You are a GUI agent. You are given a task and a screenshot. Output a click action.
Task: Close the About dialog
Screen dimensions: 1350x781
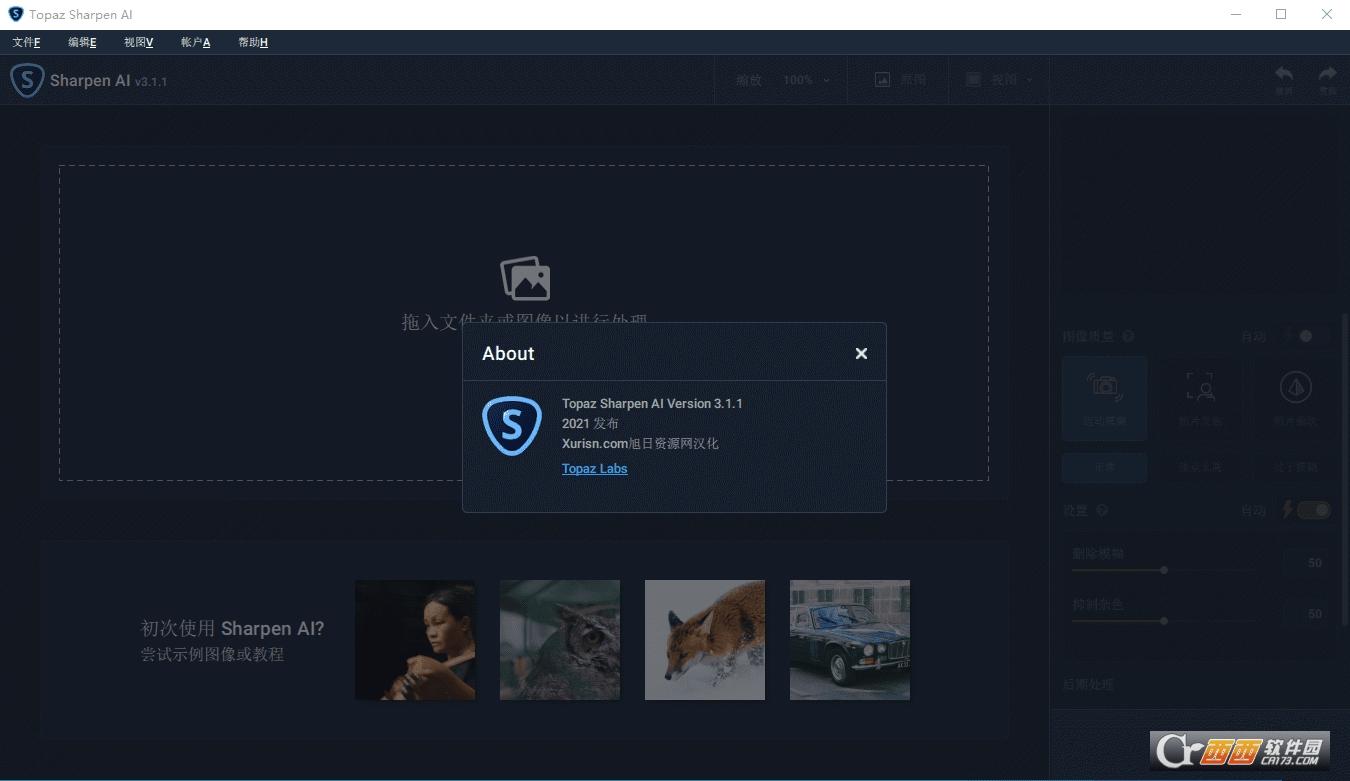pos(861,352)
